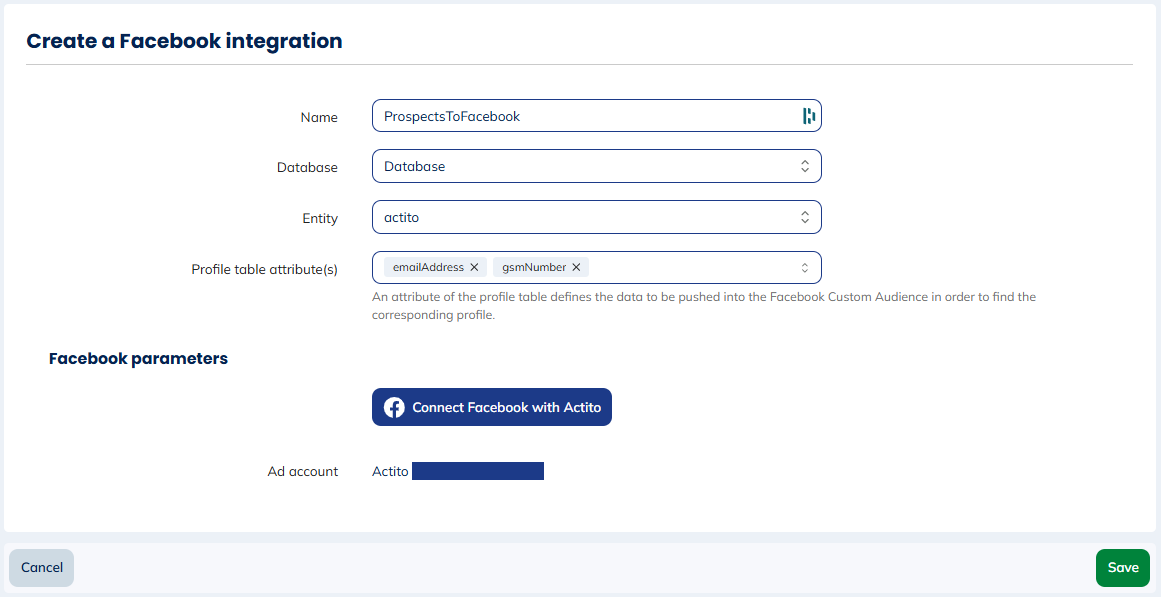Open the Entity dropdown chevron
This screenshot has height=597, width=1161.
[x=804, y=218]
